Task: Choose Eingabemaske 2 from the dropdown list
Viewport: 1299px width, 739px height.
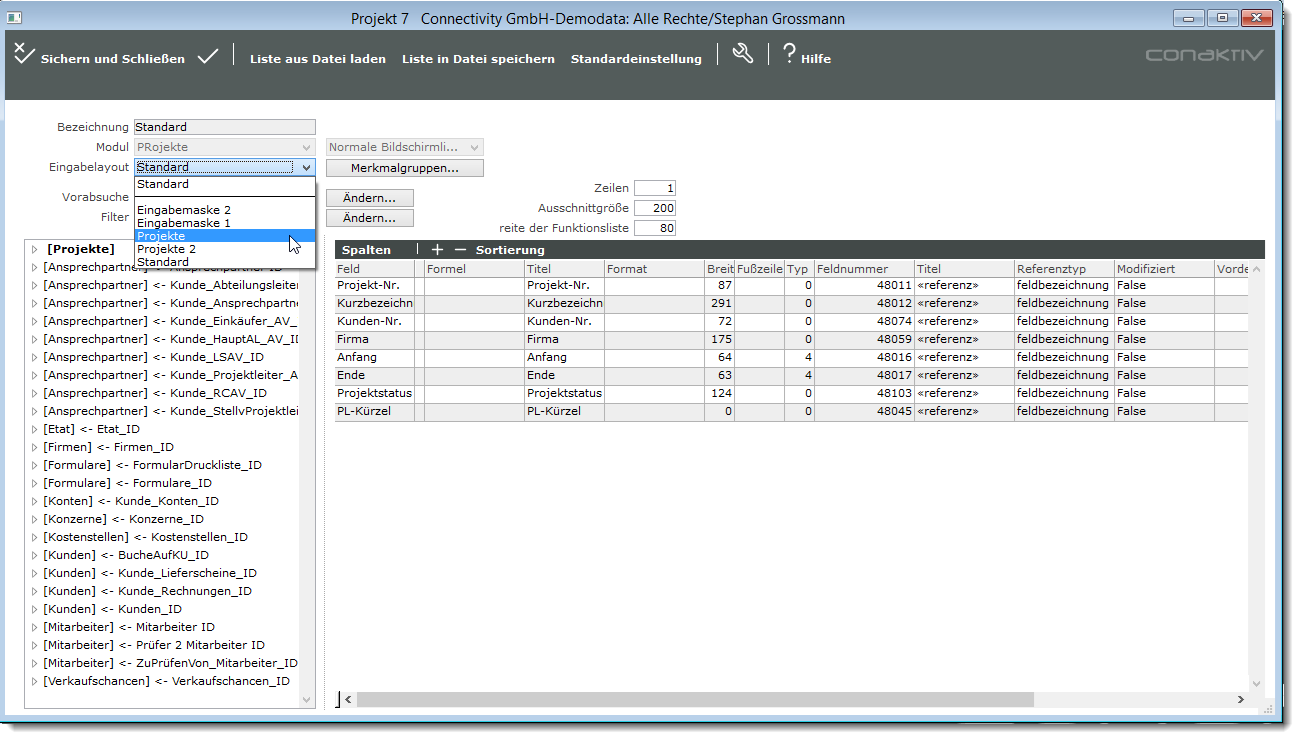Action: pyautogui.click(x=184, y=210)
